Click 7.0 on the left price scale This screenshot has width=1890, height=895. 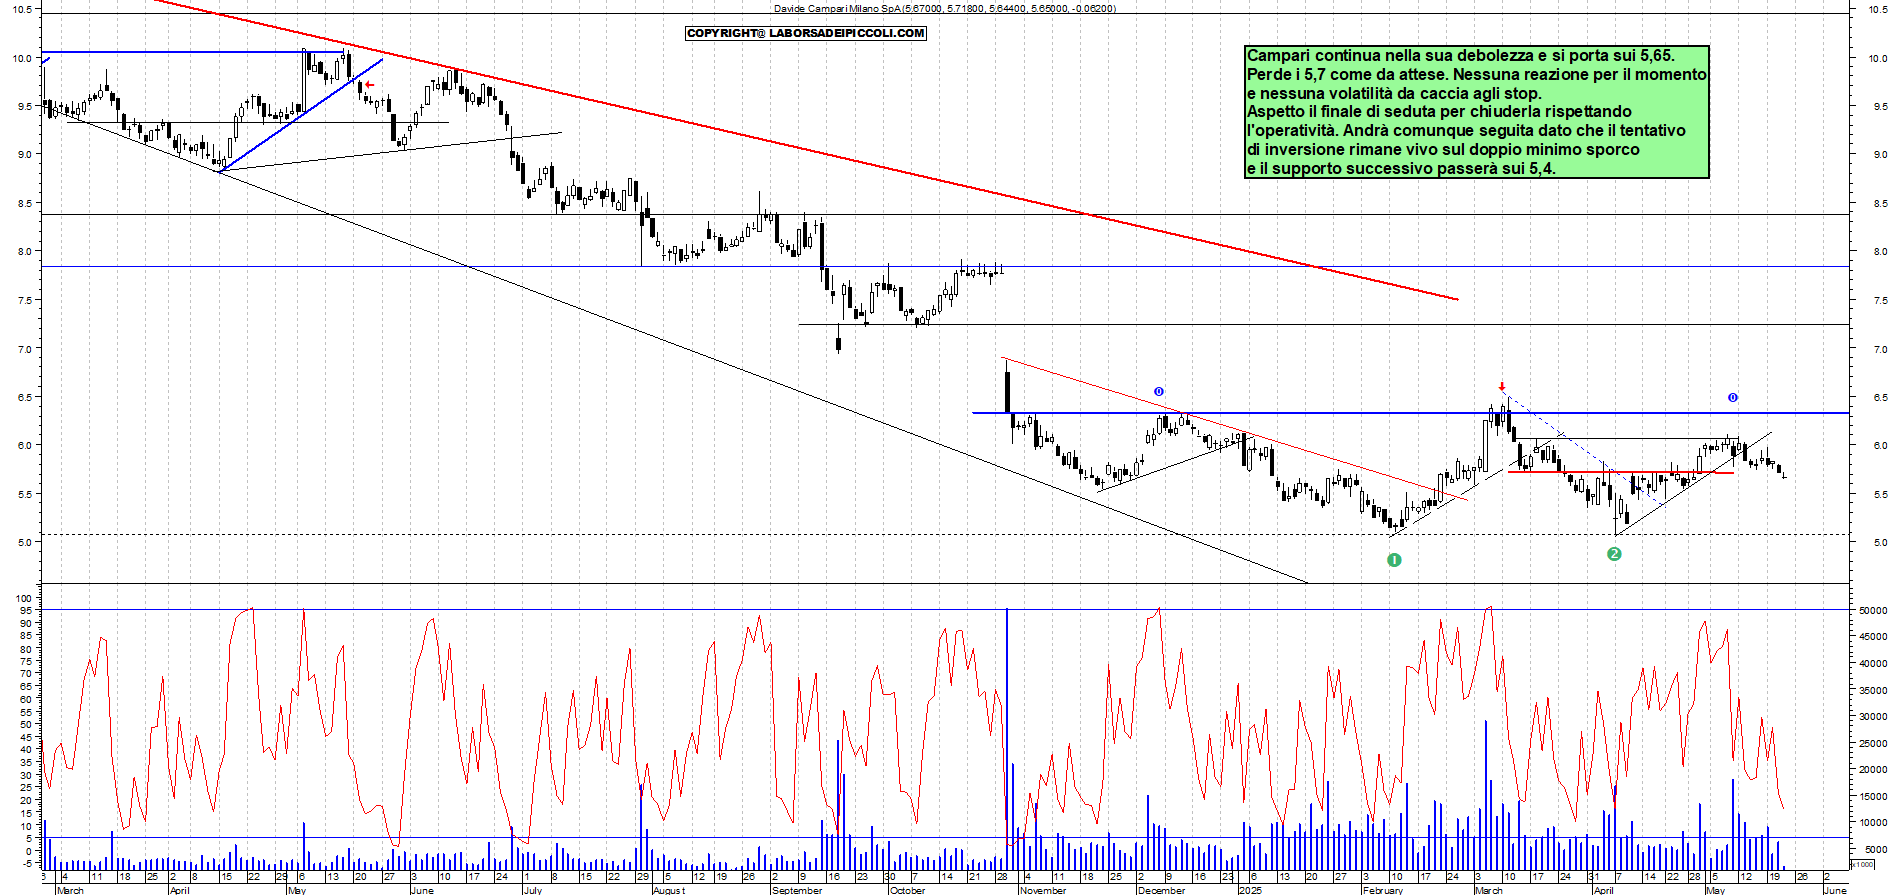pos(25,349)
